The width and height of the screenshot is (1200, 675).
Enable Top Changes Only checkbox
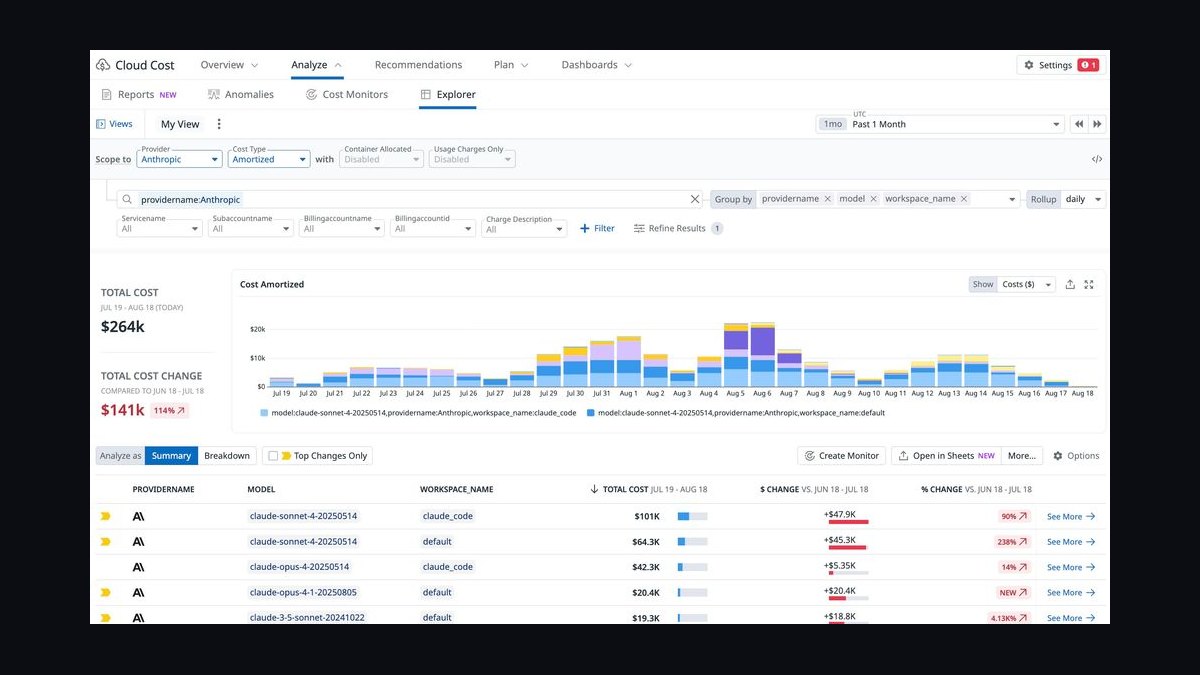(273, 456)
